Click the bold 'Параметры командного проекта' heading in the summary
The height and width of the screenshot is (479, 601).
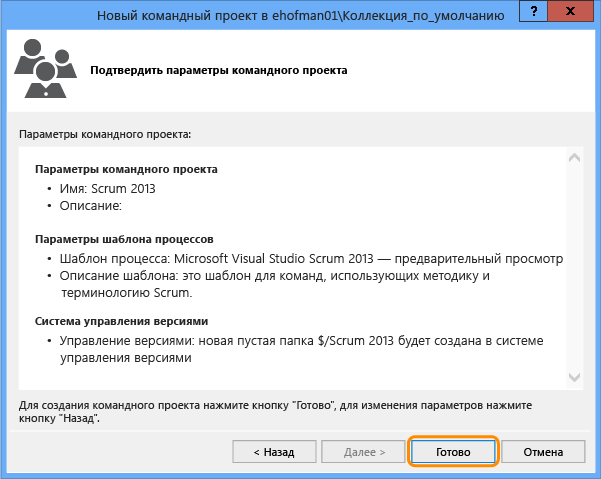(x=126, y=169)
